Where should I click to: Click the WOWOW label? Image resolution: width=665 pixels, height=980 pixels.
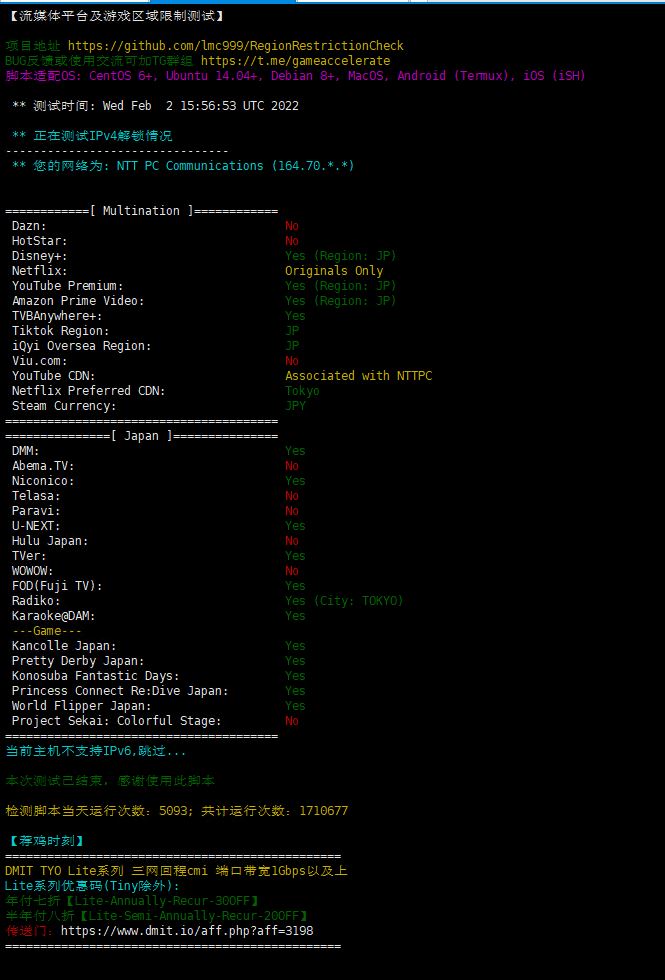tap(32, 571)
